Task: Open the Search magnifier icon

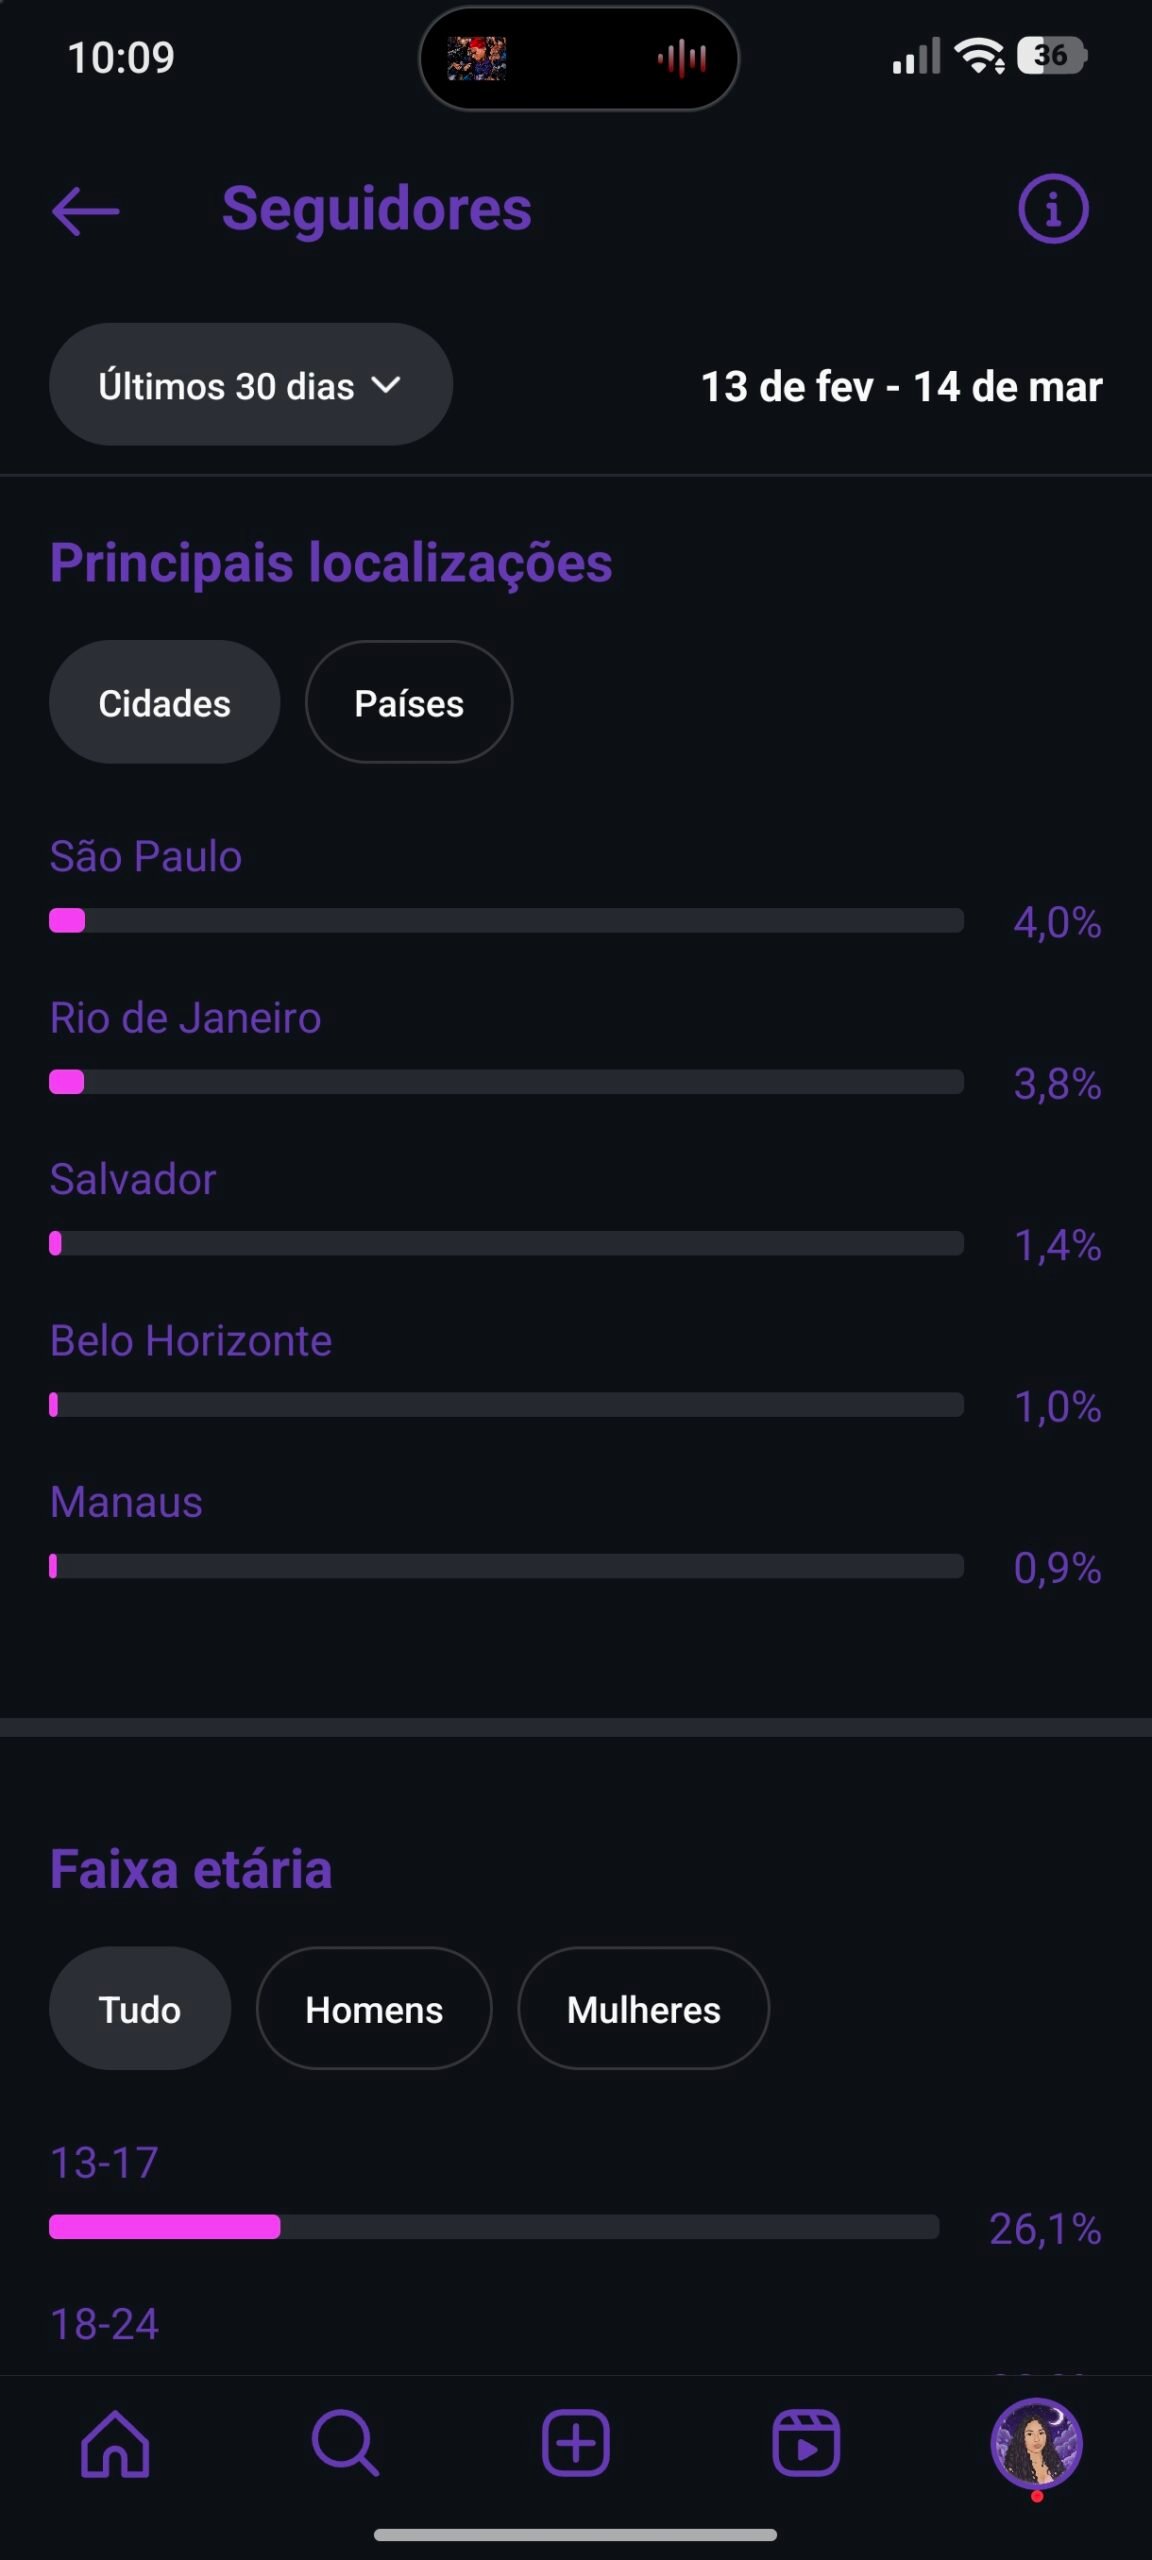Action: pos(345,2444)
